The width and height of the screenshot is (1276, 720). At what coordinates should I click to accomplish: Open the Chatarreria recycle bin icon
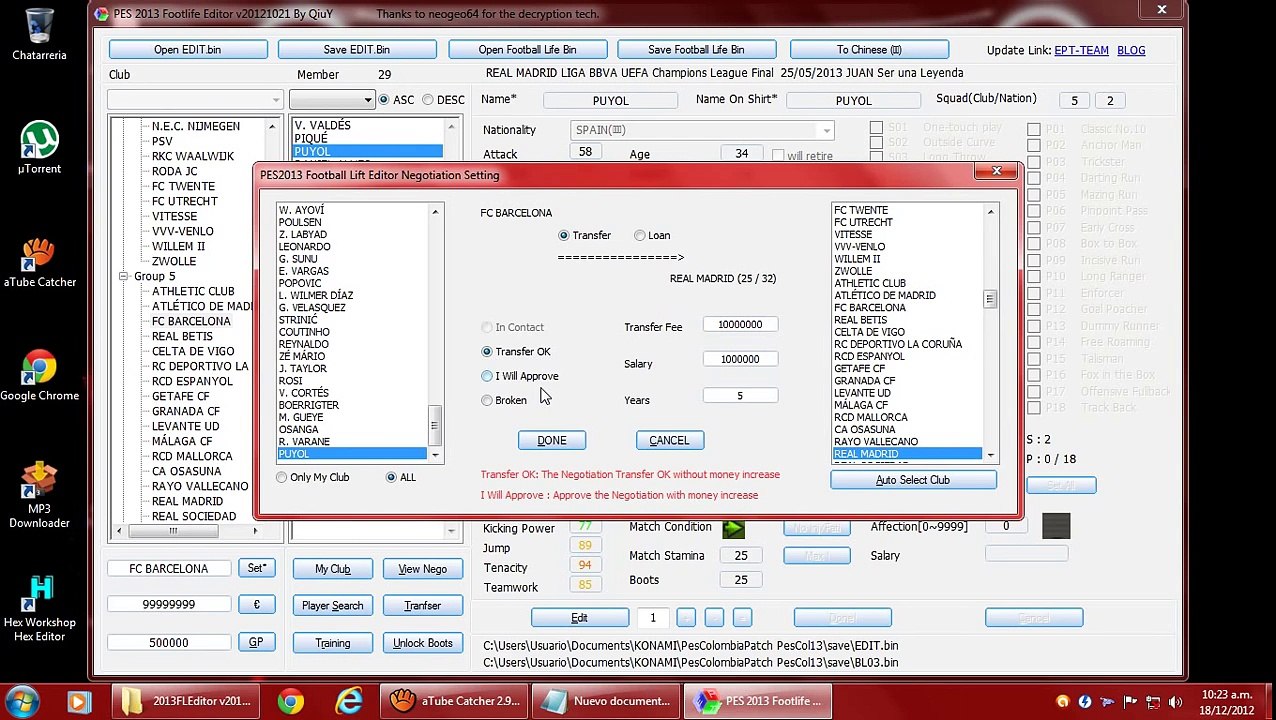pyautogui.click(x=39, y=34)
